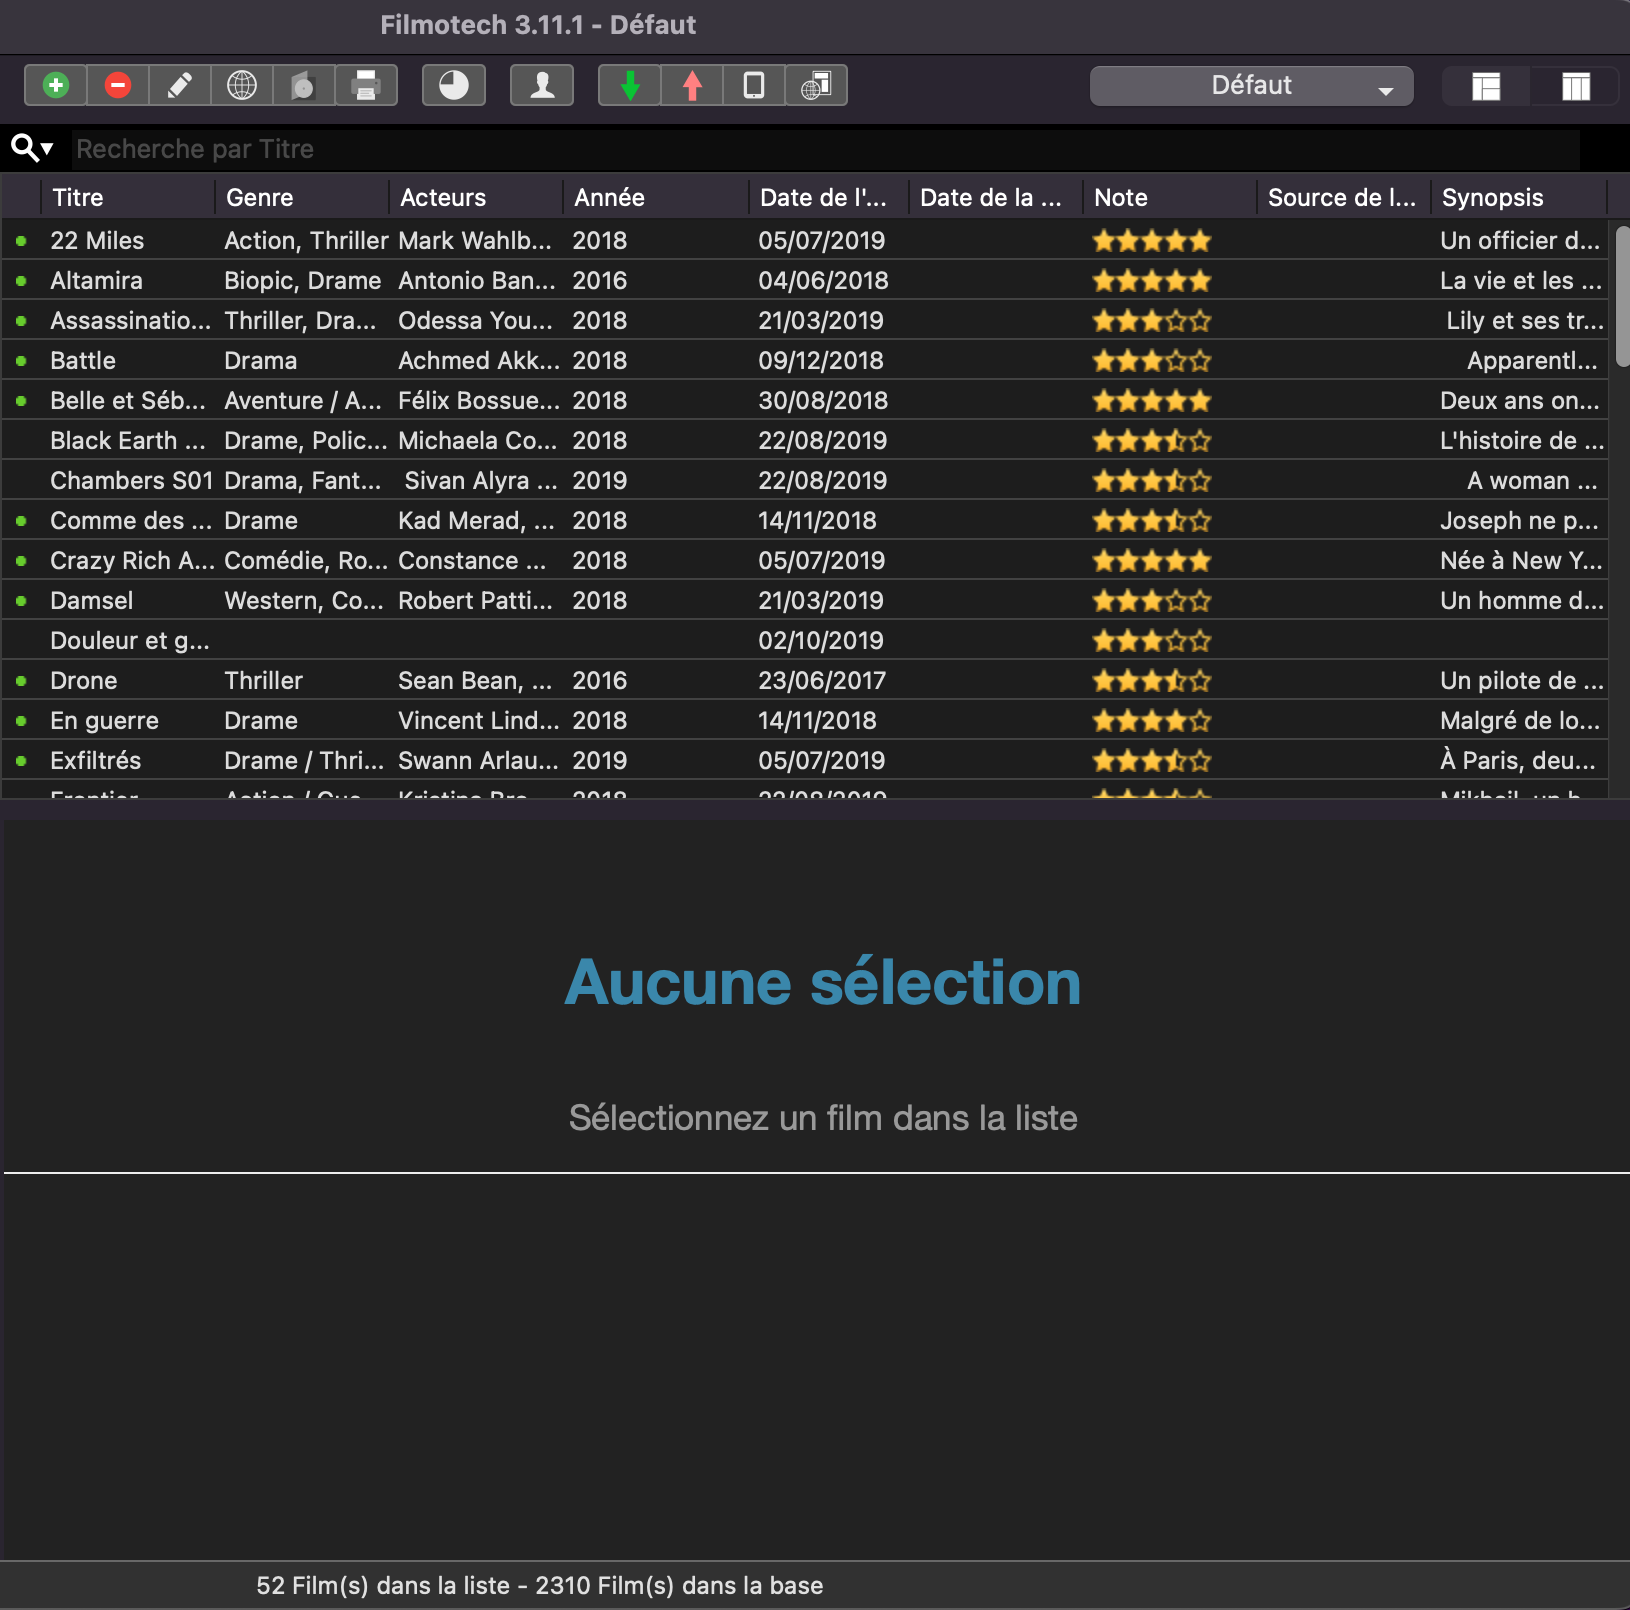Click the printer icon in toolbar
Screen dimensions: 1630x1610
(366, 86)
